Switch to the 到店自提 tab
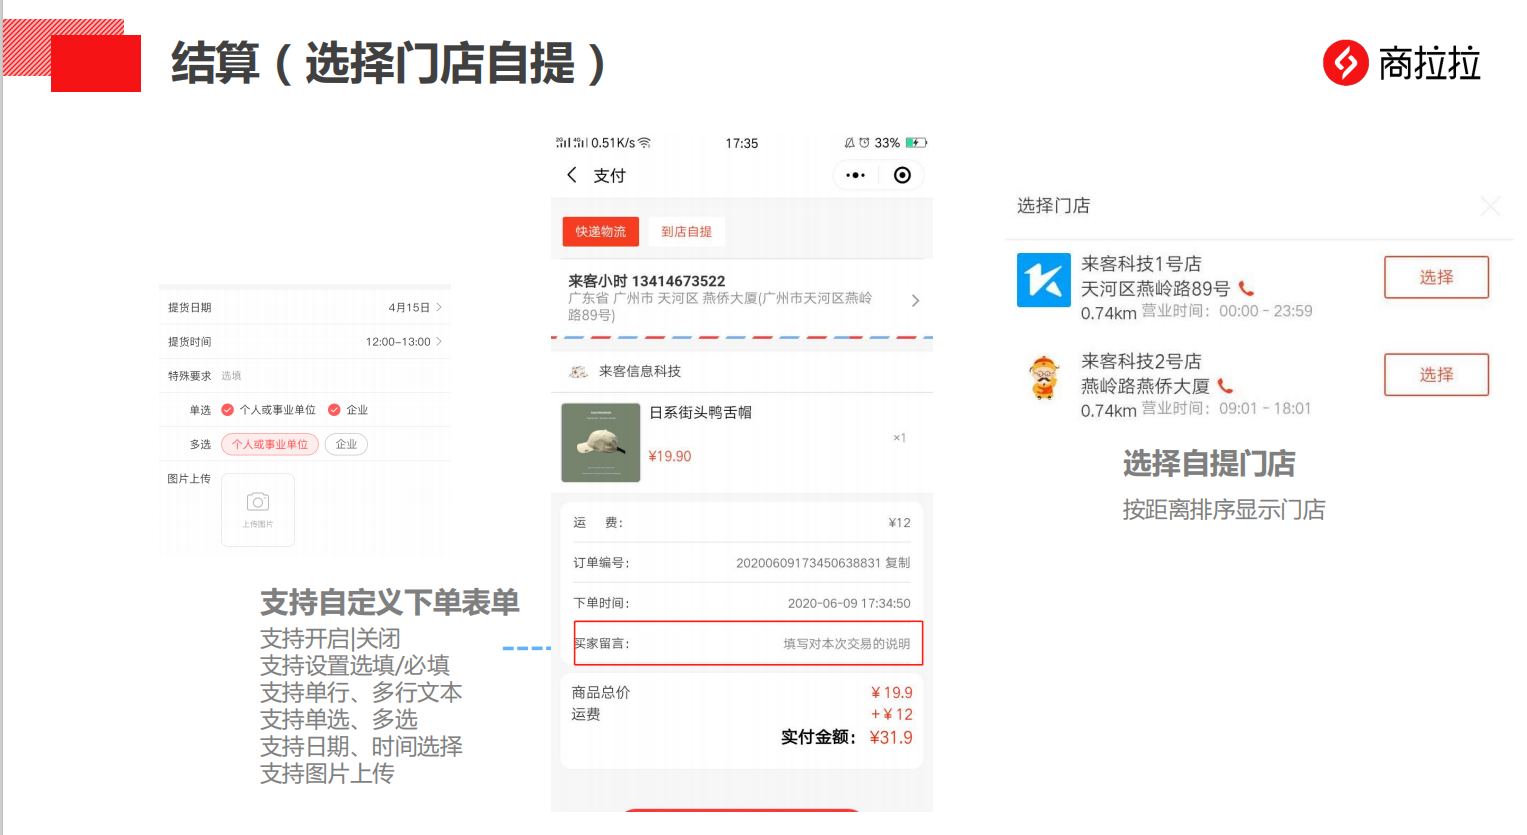This screenshot has width=1527, height=835. [686, 231]
